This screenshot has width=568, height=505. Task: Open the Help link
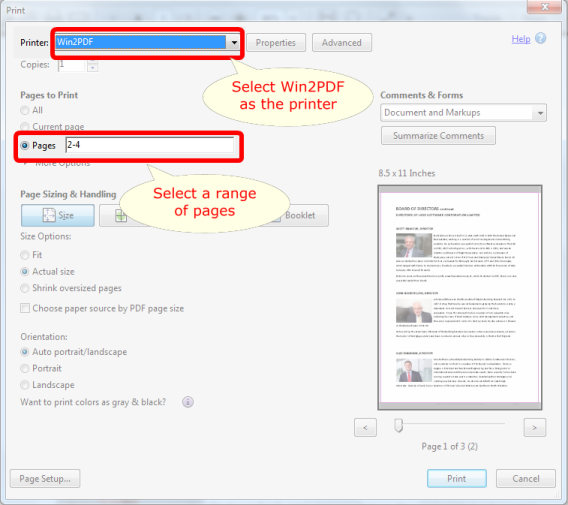521,39
